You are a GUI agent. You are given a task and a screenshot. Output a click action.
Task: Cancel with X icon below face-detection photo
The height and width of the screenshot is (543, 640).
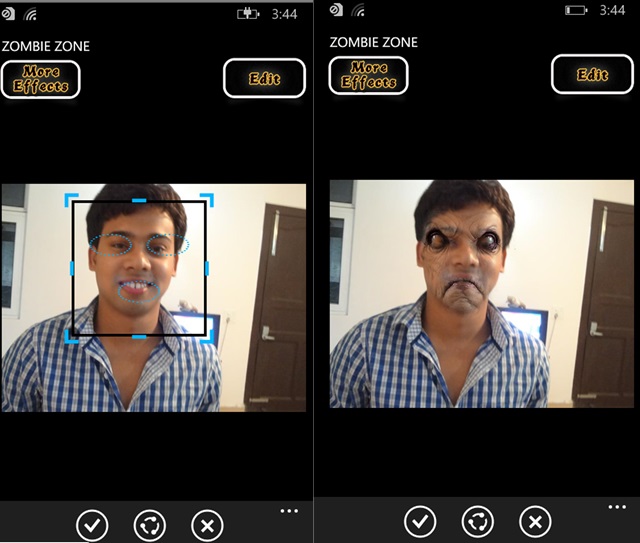(207, 524)
